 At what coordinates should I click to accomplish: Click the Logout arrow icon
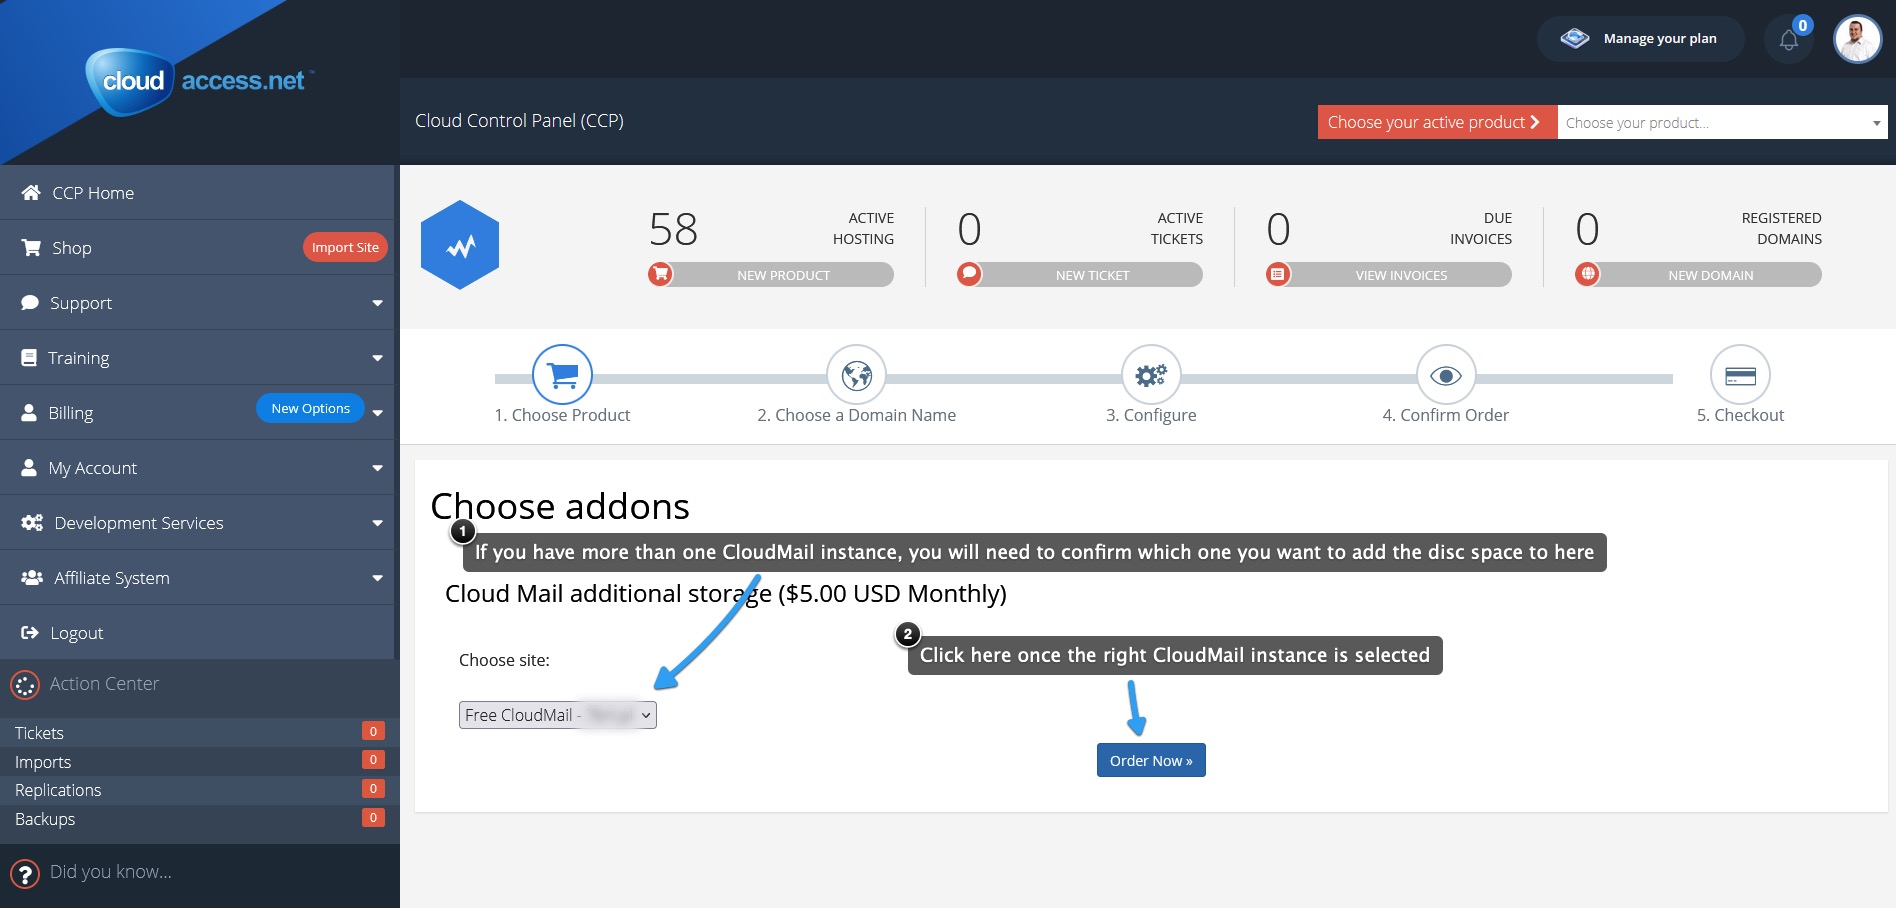[x=30, y=632]
